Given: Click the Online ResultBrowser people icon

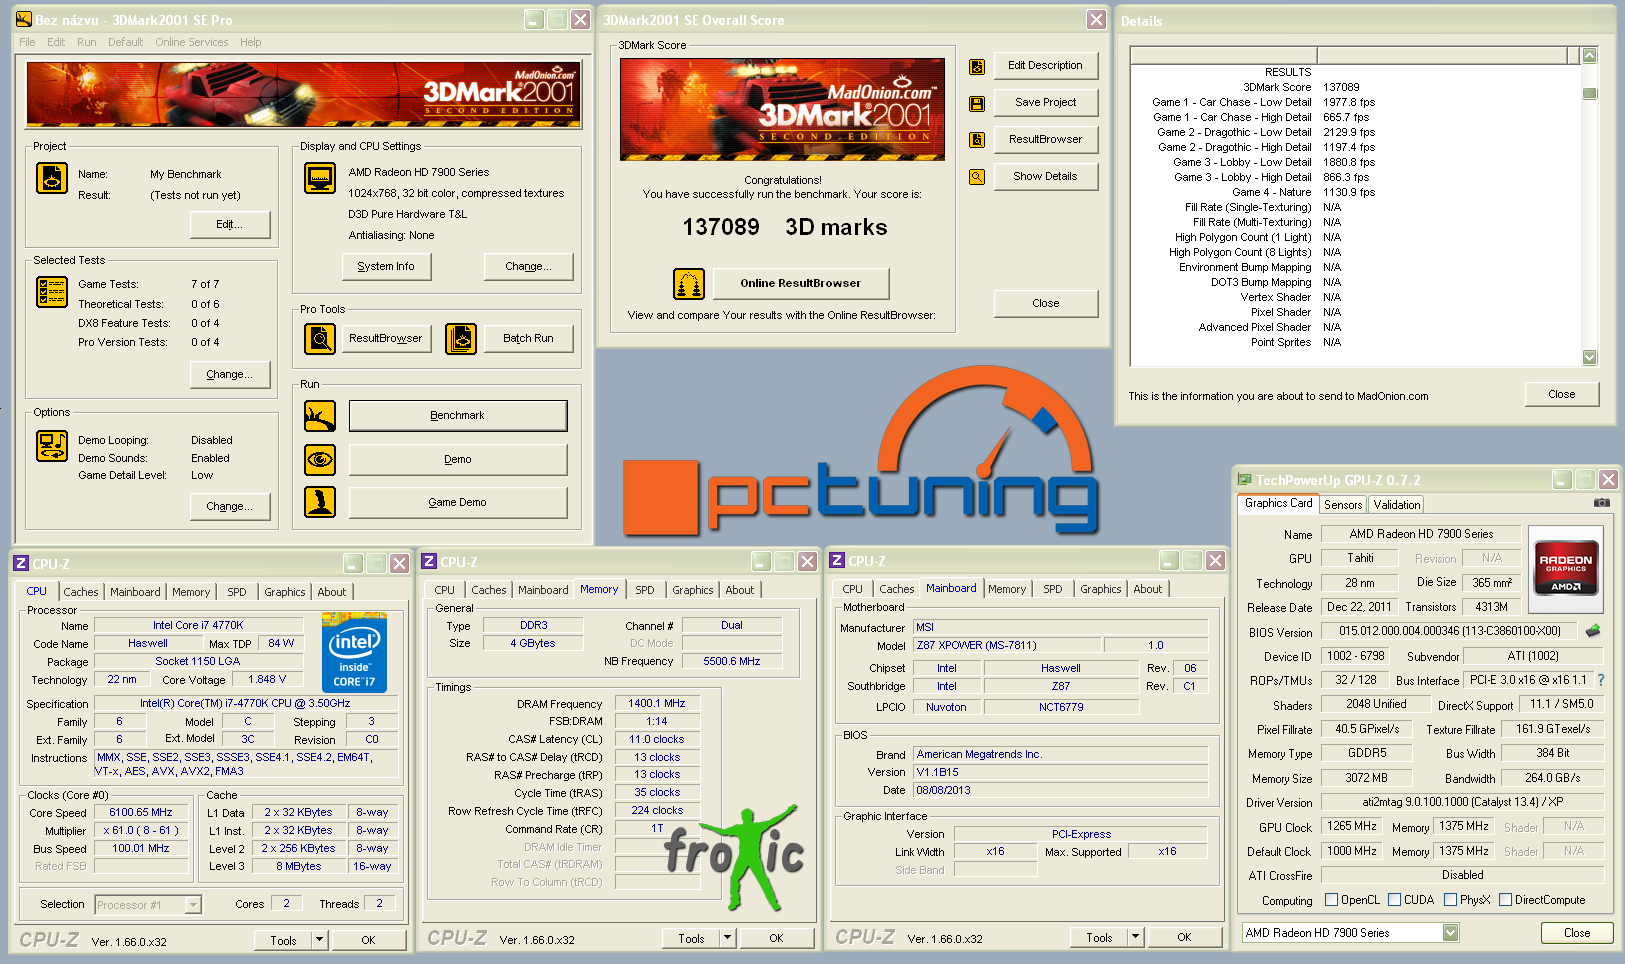Looking at the screenshot, I should click(689, 284).
